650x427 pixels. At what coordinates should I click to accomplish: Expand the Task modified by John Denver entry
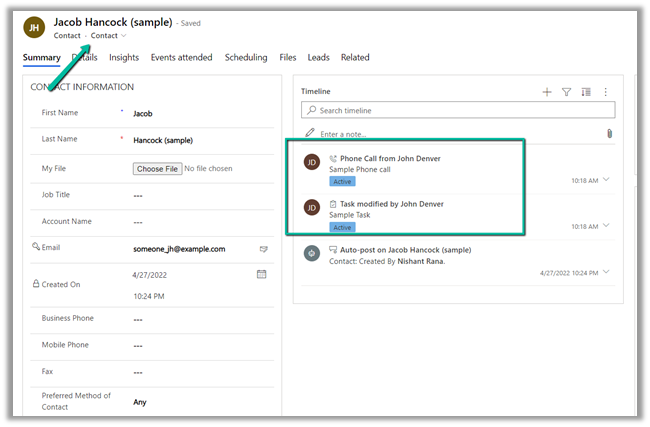point(606,226)
